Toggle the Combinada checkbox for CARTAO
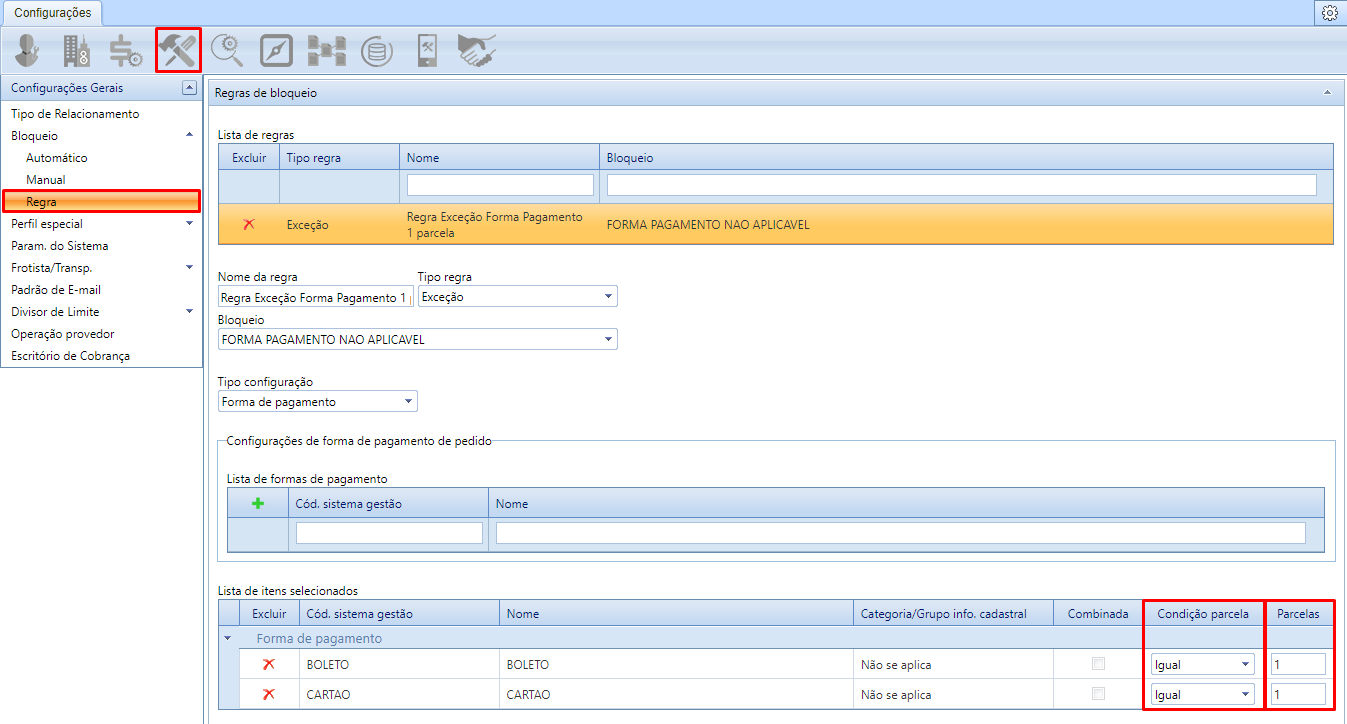The image size is (1347, 724). 1099,694
